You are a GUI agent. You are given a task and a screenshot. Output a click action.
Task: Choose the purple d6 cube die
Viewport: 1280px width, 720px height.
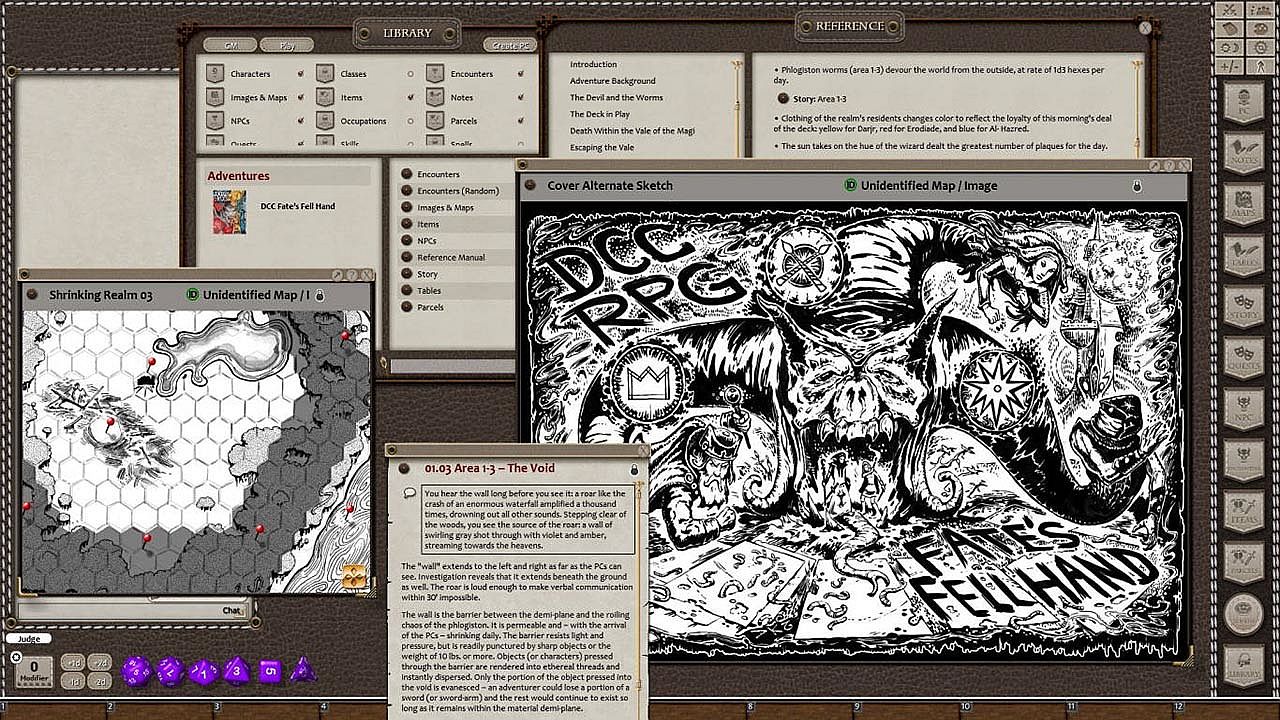[x=270, y=670]
